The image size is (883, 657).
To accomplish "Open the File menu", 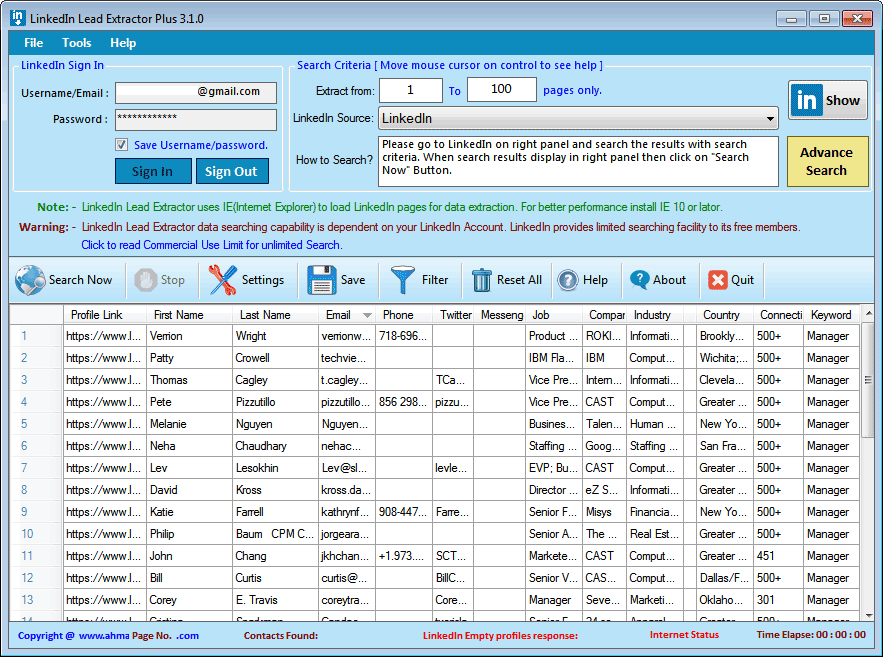I will (x=33, y=43).
